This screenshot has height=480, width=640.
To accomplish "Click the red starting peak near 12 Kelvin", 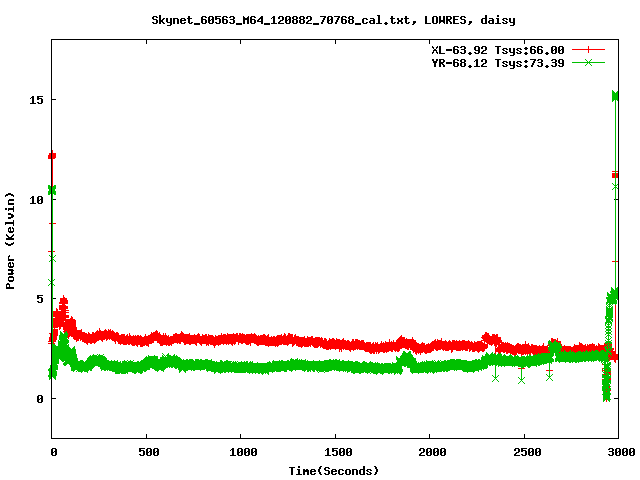I will click(52, 156).
